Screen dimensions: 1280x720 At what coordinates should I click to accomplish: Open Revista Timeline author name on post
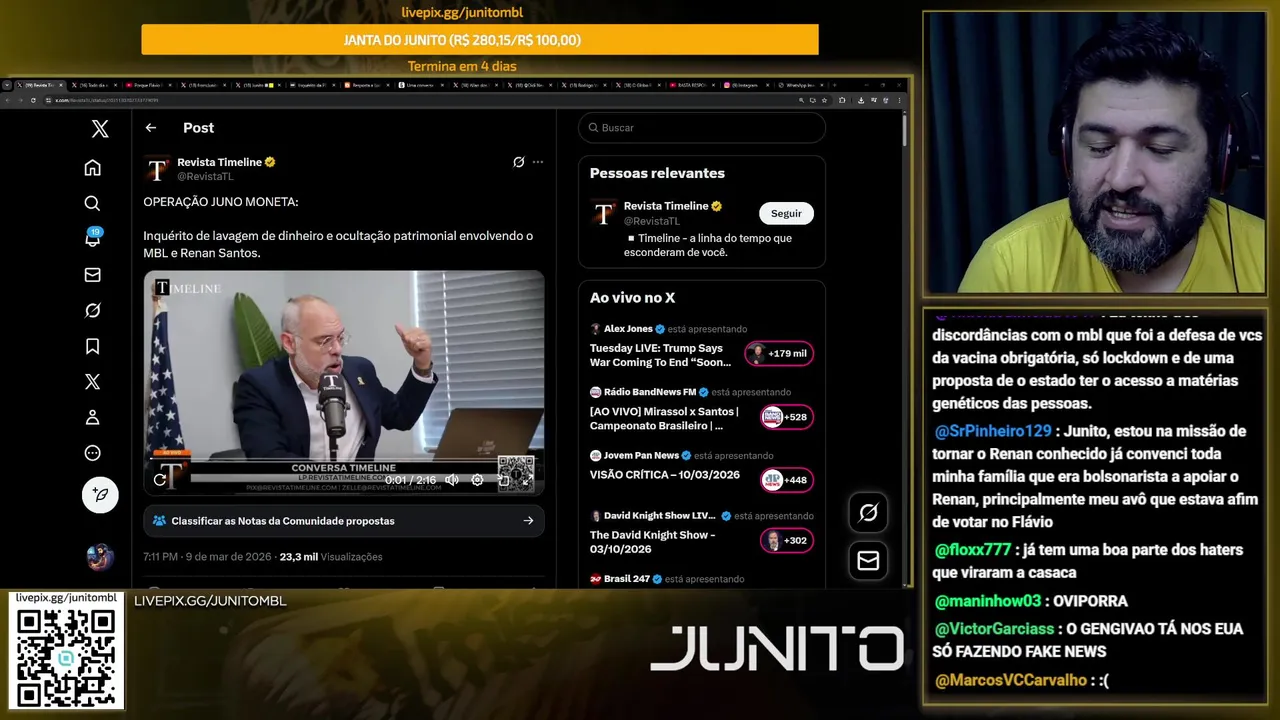pyautogui.click(x=220, y=162)
